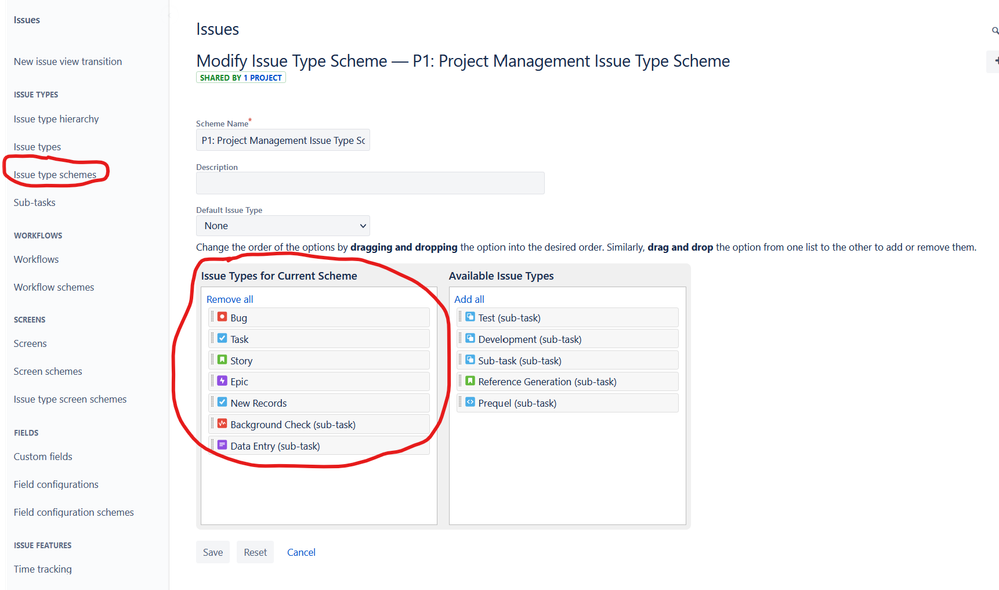
Task: Click the Background Check sub-task icon
Action: [x=222, y=424]
